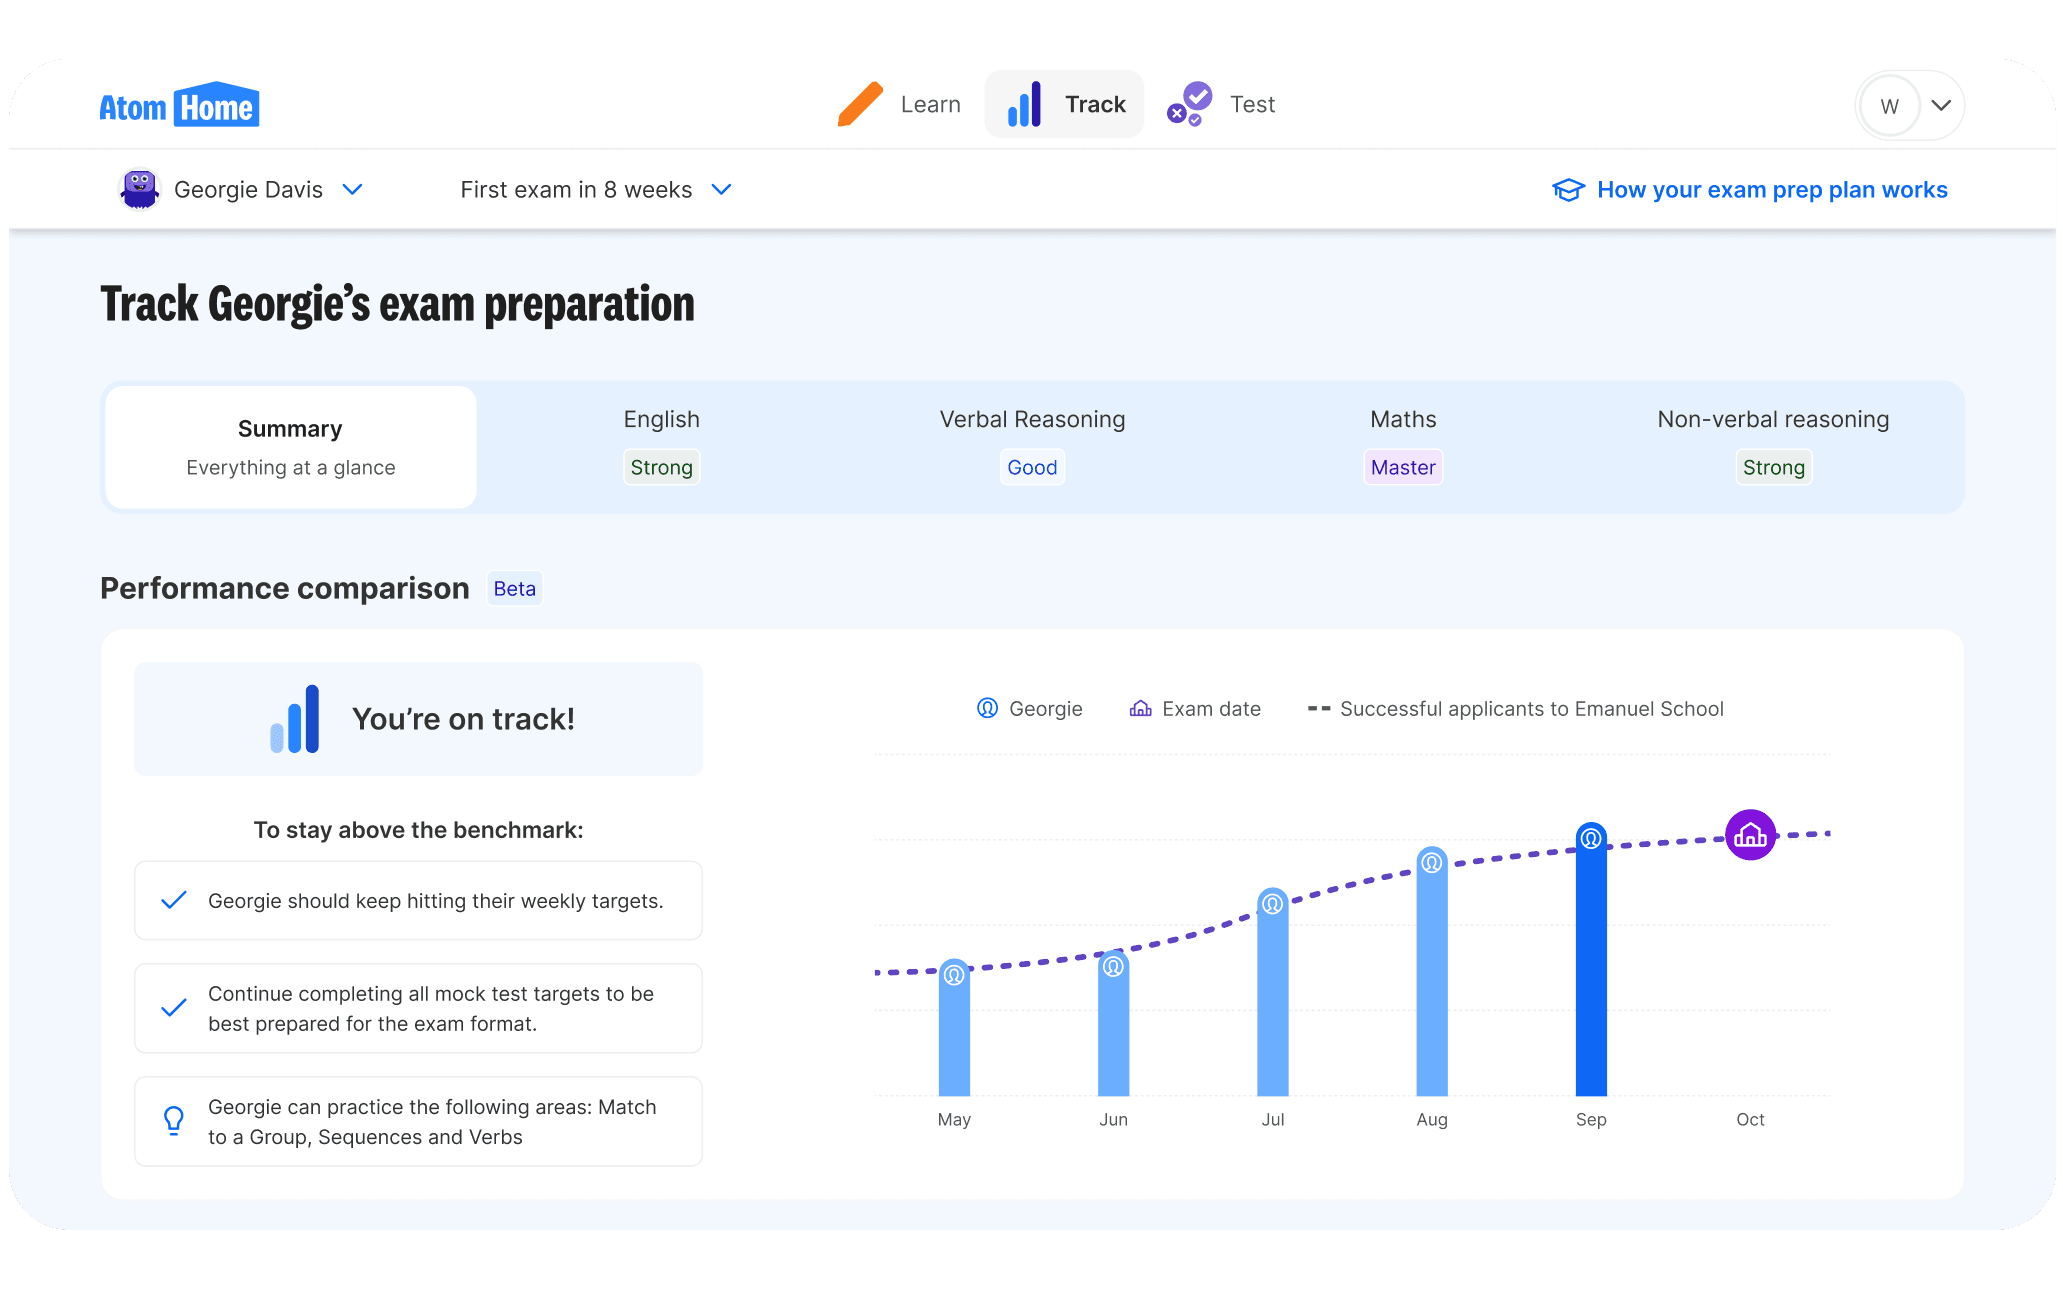Toggle the weekly targets checkmark

point(173,900)
